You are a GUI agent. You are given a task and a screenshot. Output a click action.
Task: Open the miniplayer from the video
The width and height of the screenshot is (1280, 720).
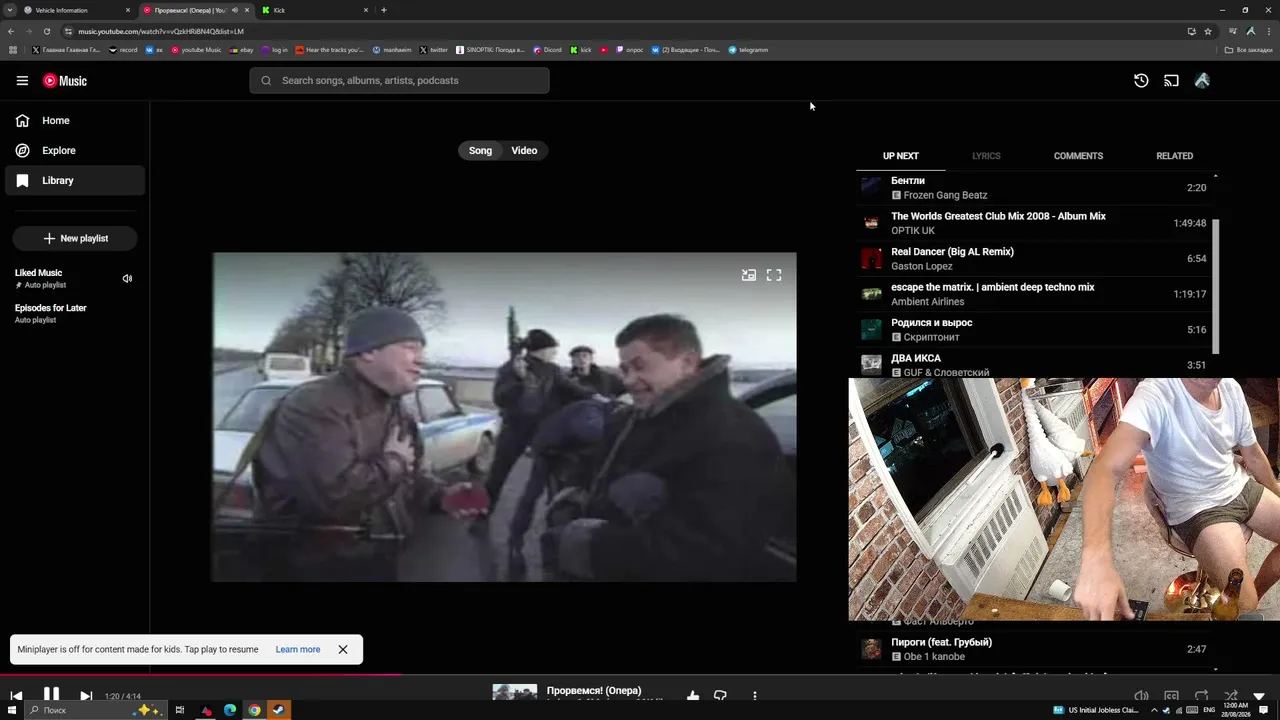(x=748, y=275)
